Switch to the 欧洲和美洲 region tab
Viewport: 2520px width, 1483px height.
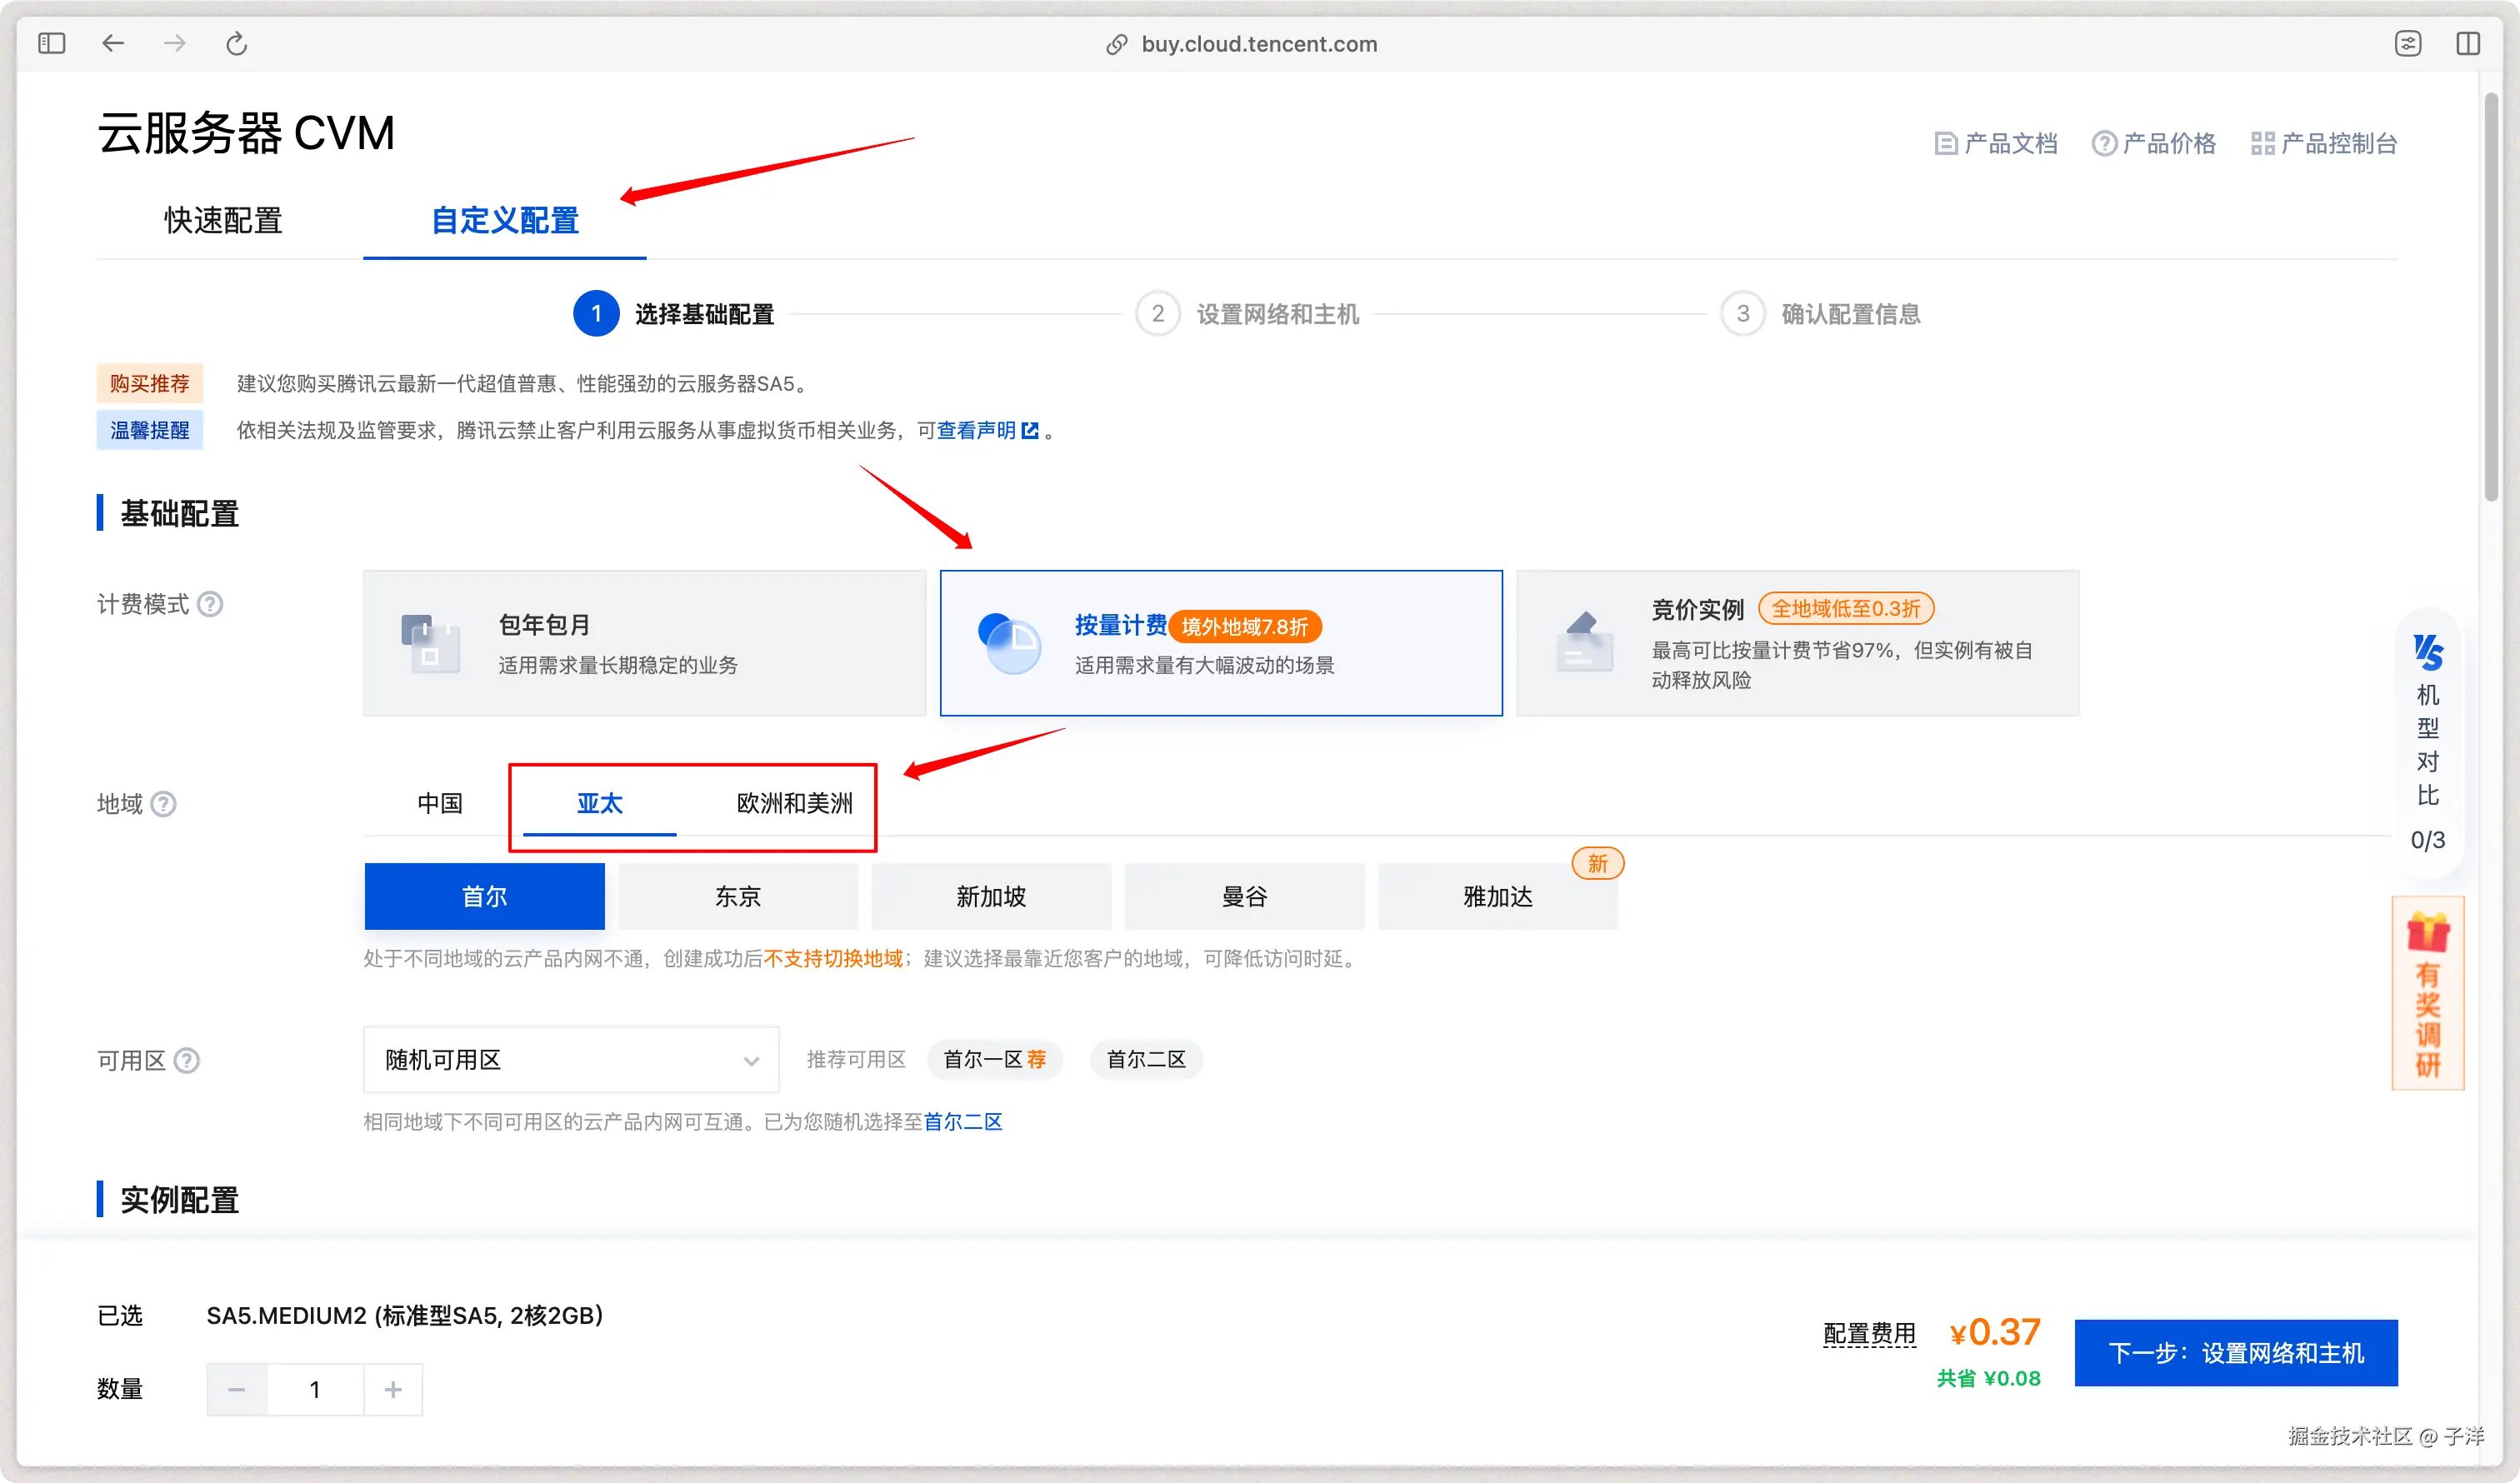click(794, 803)
